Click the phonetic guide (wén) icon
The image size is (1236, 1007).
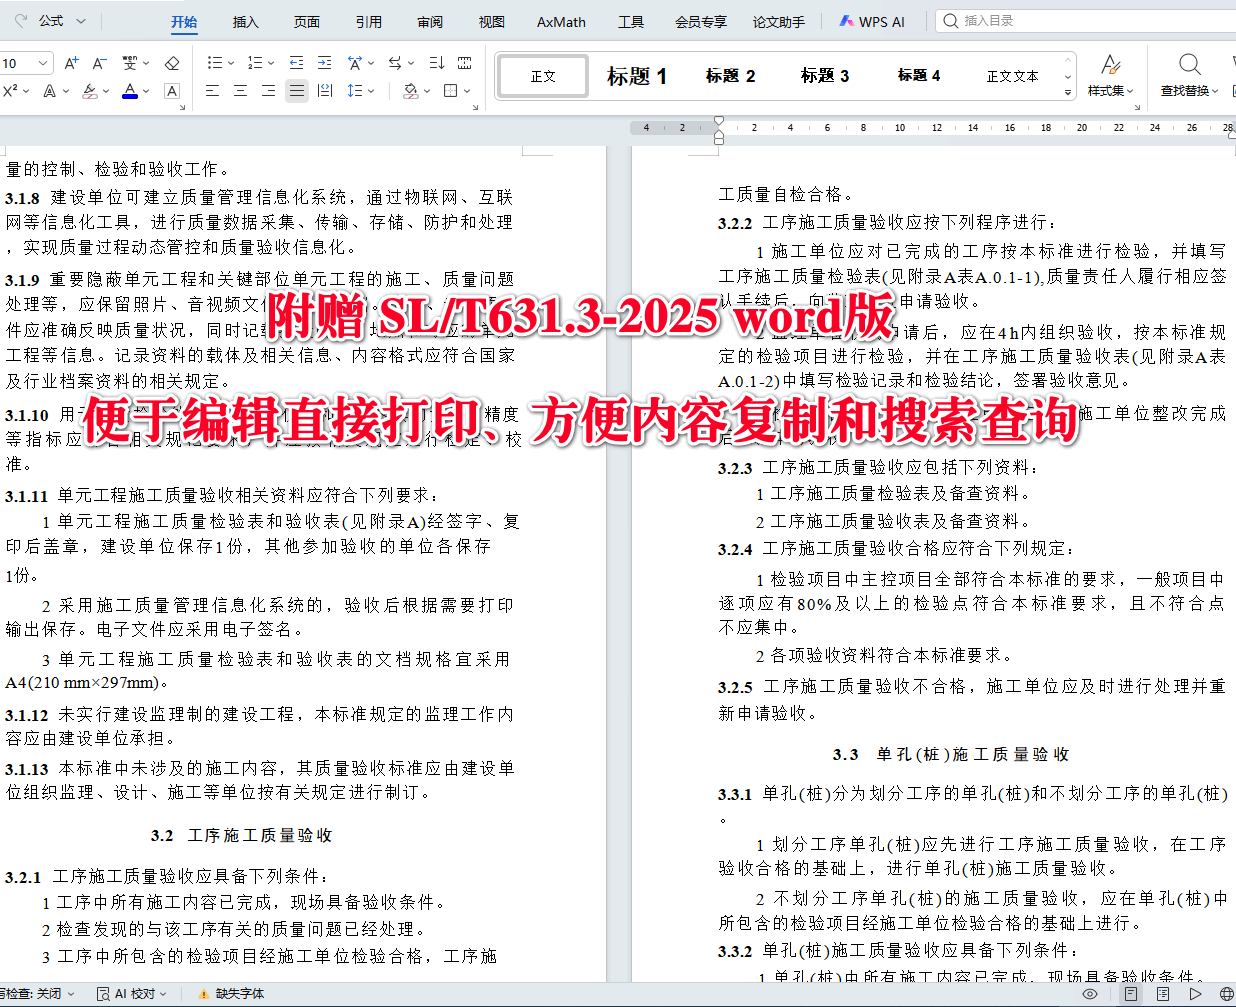[x=130, y=63]
